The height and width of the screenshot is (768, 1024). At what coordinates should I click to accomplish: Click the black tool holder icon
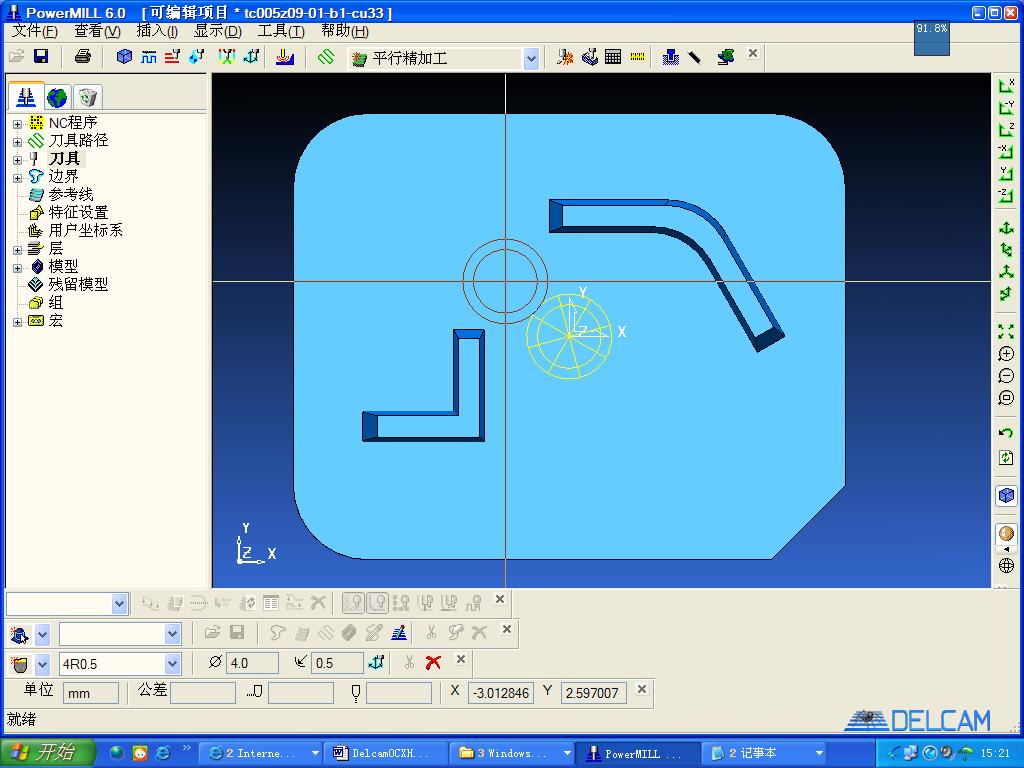click(694, 57)
